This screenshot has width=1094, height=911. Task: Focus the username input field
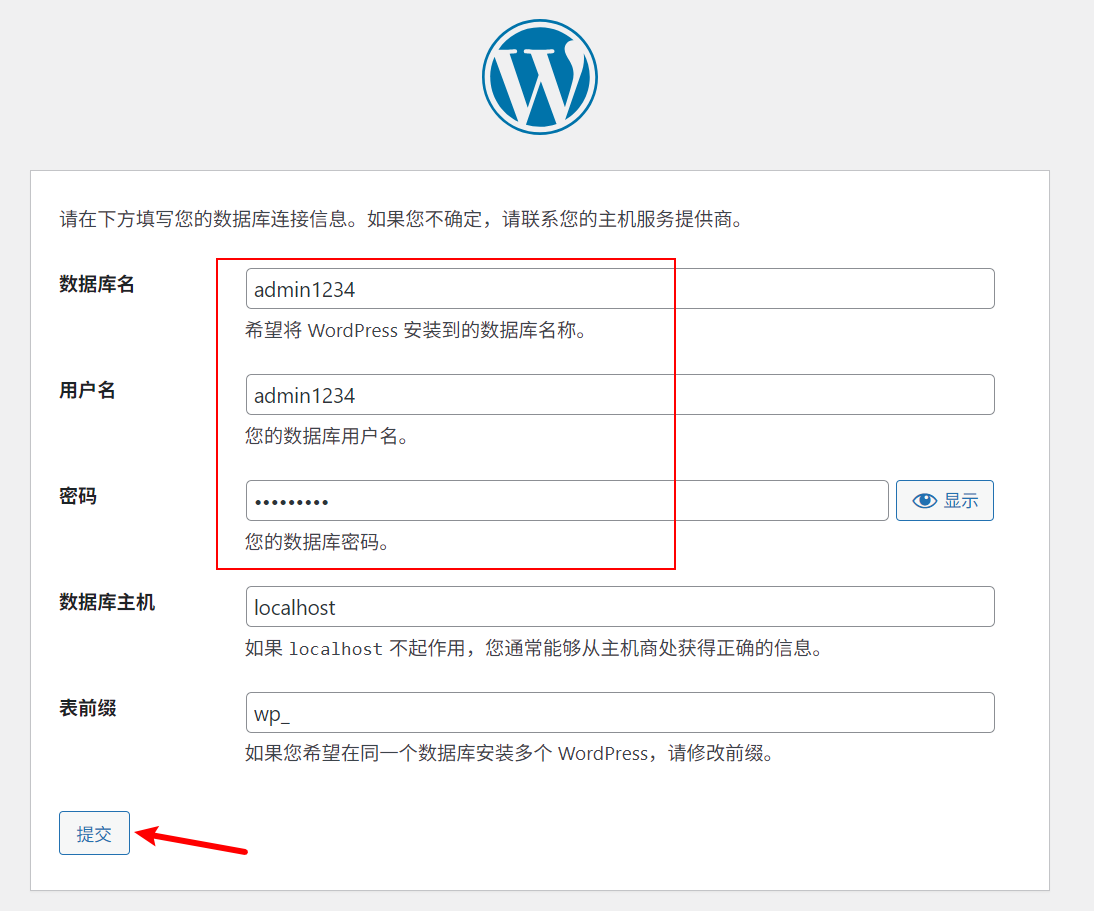point(620,395)
